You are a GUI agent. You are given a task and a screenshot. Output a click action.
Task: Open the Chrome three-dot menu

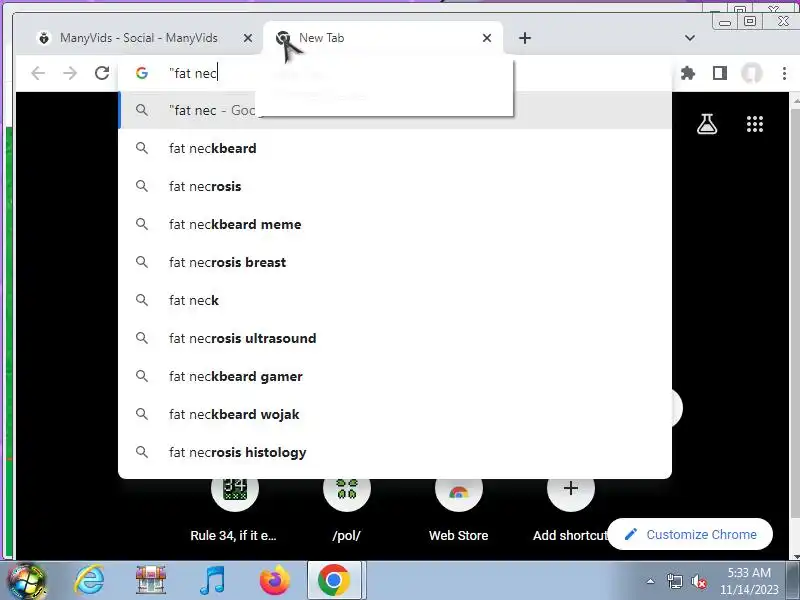tap(784, 73)
